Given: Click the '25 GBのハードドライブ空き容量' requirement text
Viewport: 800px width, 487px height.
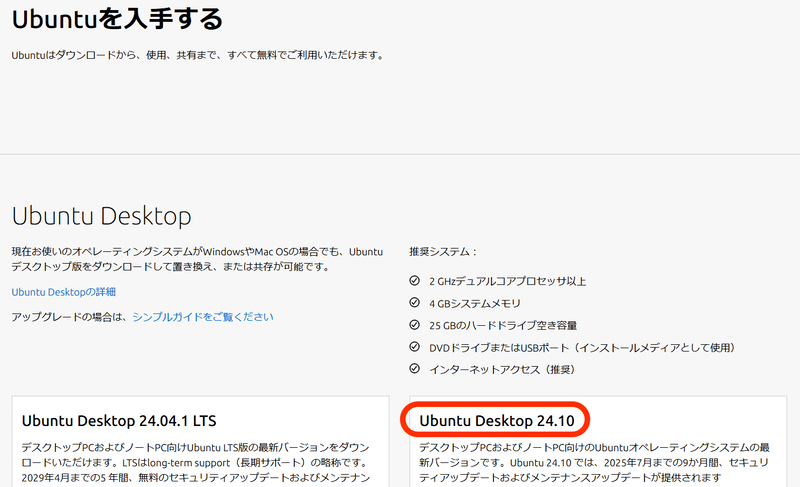Looking at the screenshot, I should 503,326.
